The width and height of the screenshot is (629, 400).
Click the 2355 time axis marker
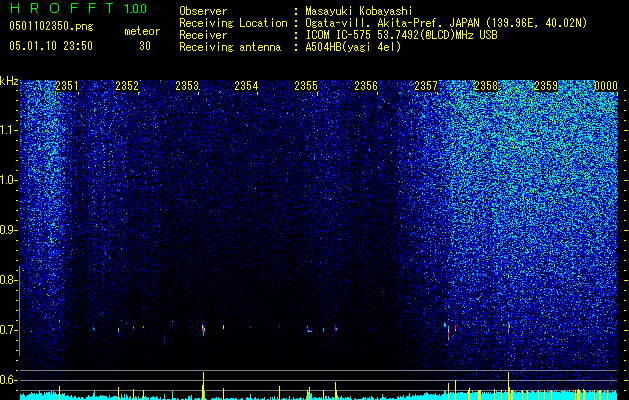pos(306,86)
